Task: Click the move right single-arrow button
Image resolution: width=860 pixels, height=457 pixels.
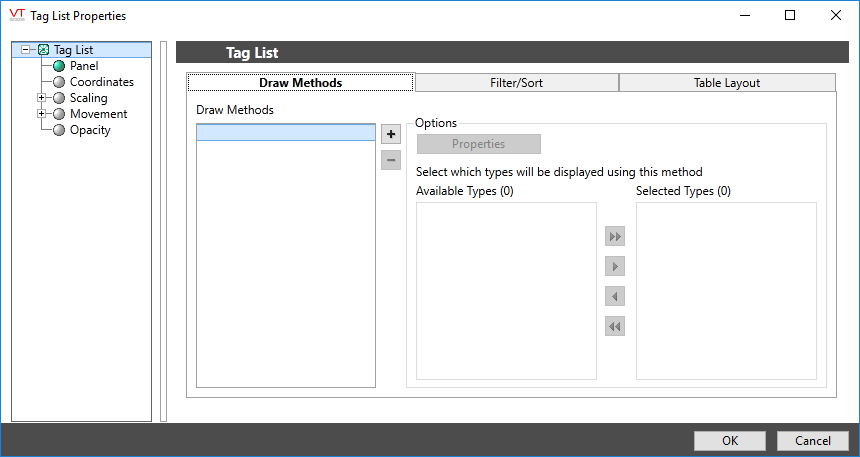Action: [x=615, y=267]
